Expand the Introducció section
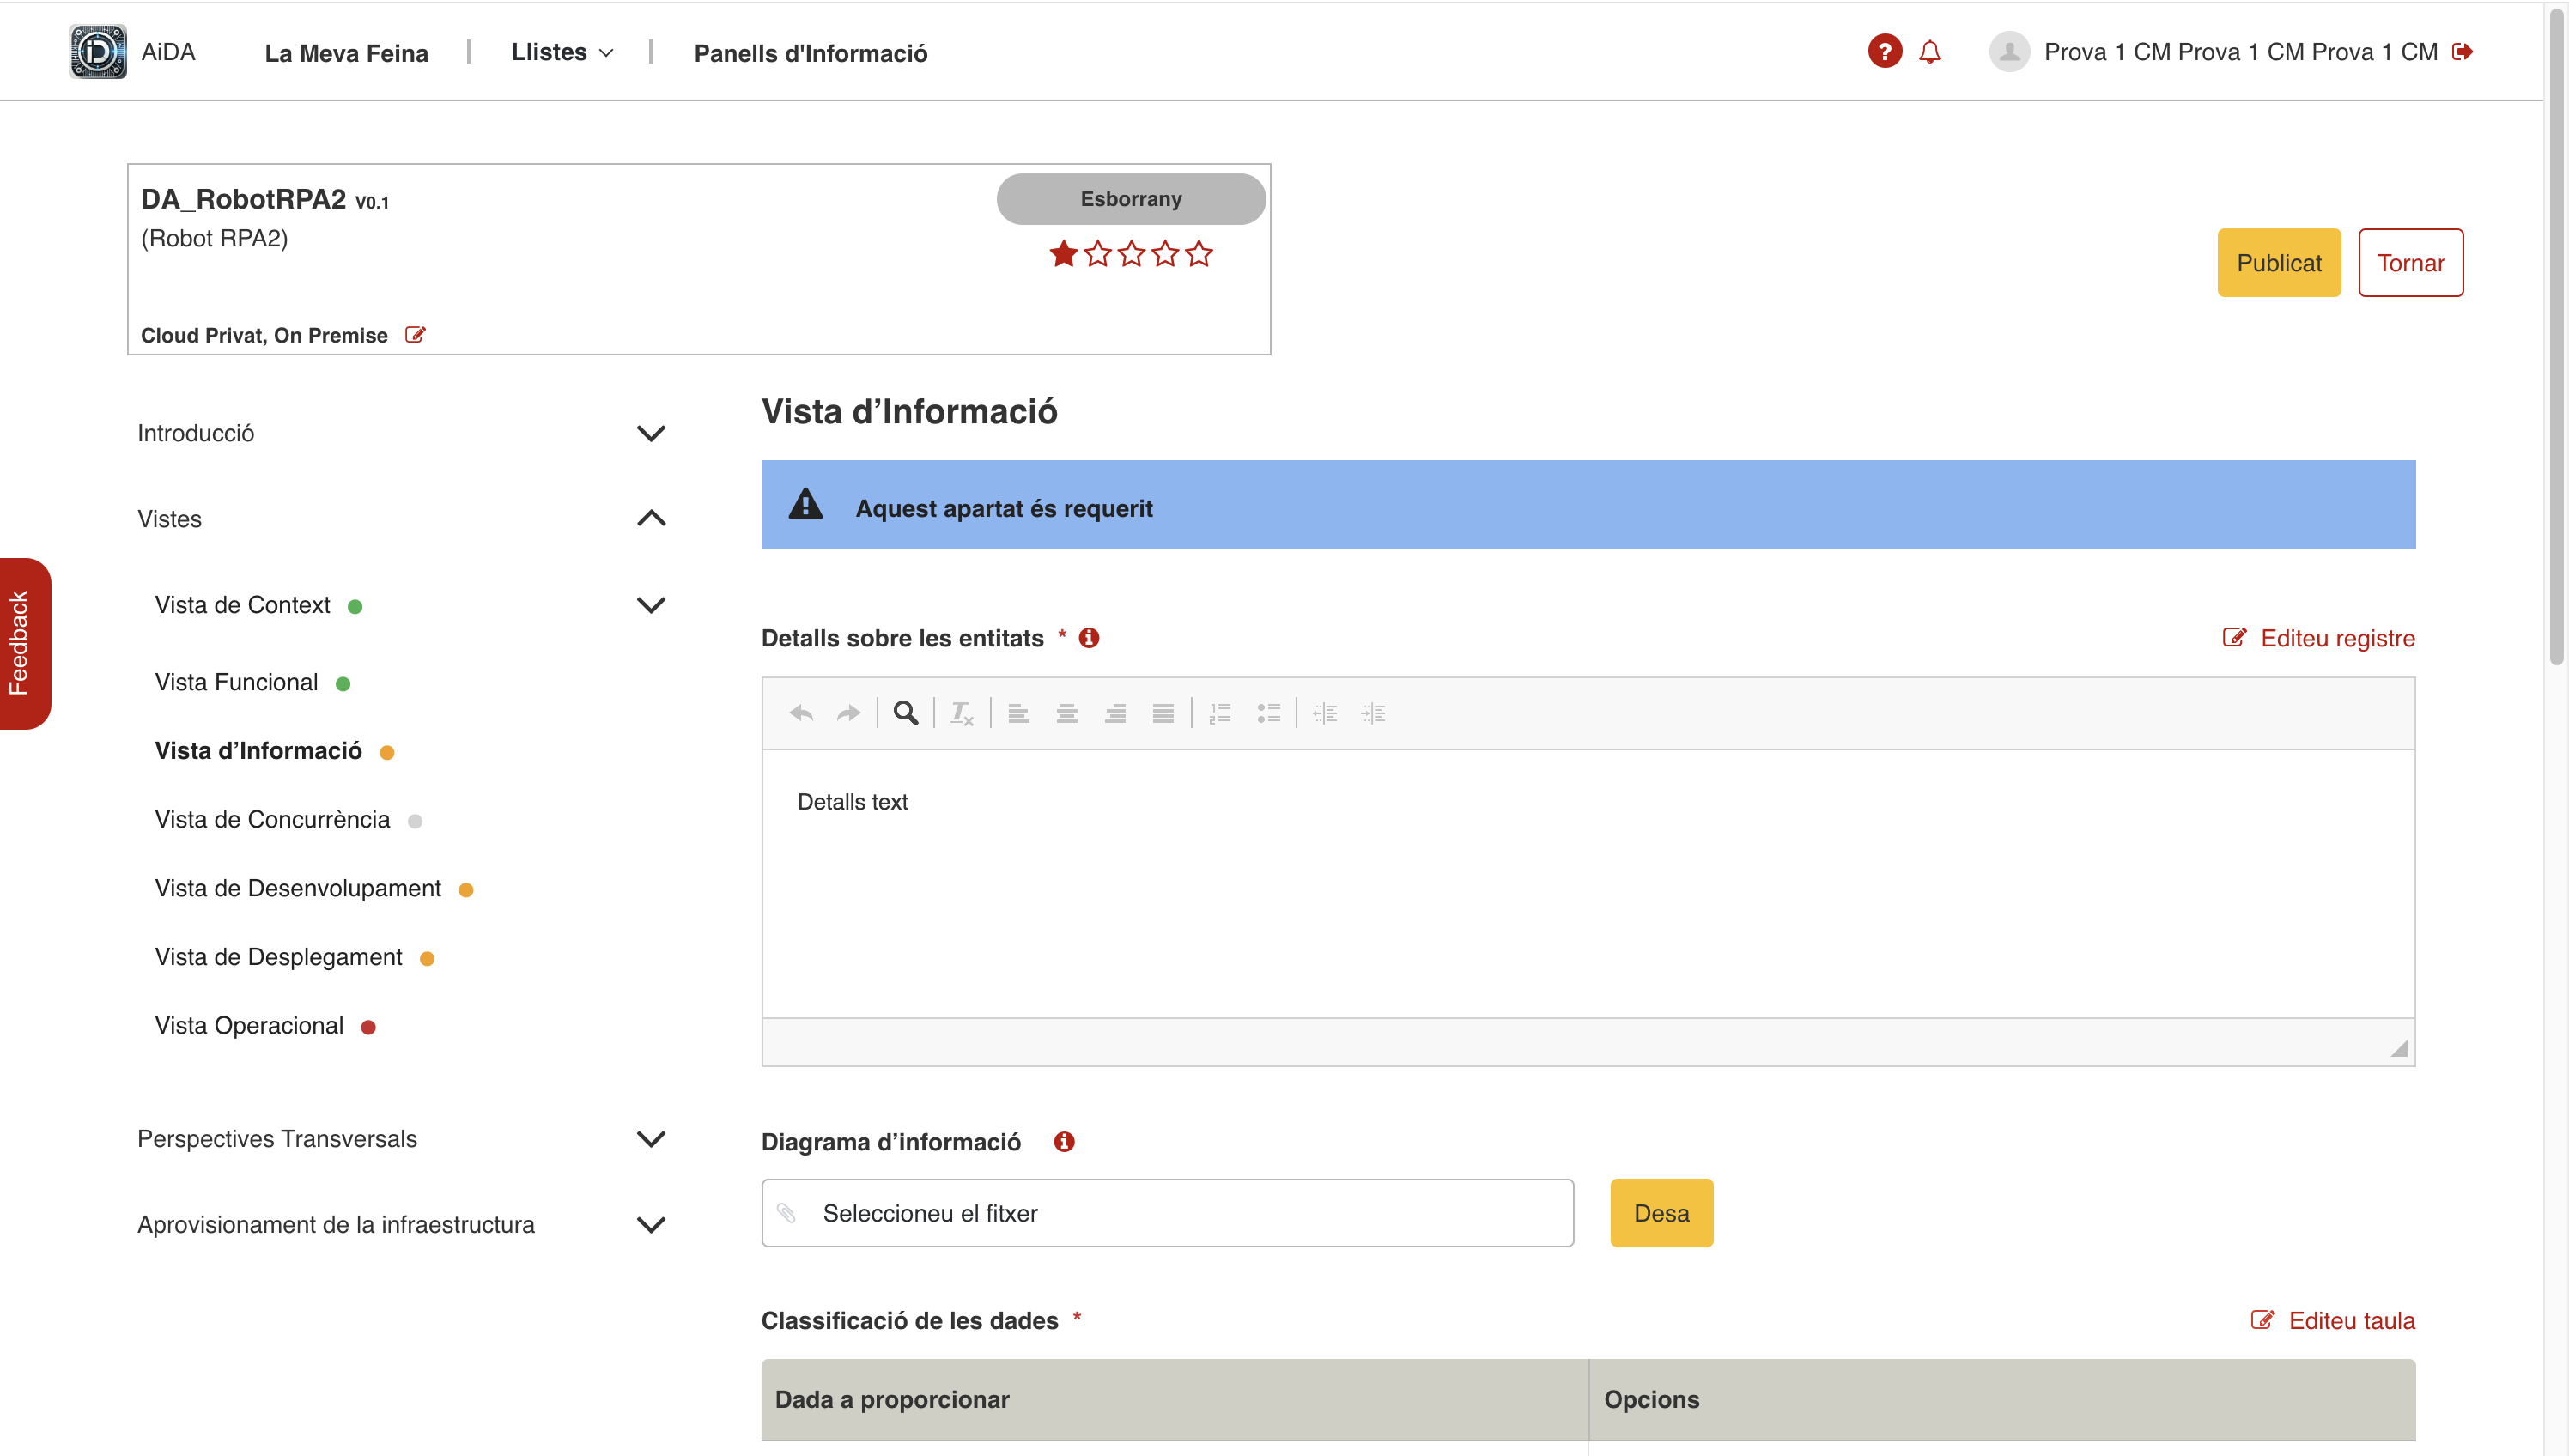The height and width of the screenshot is (1456, 2569). [x=650, y=433]
